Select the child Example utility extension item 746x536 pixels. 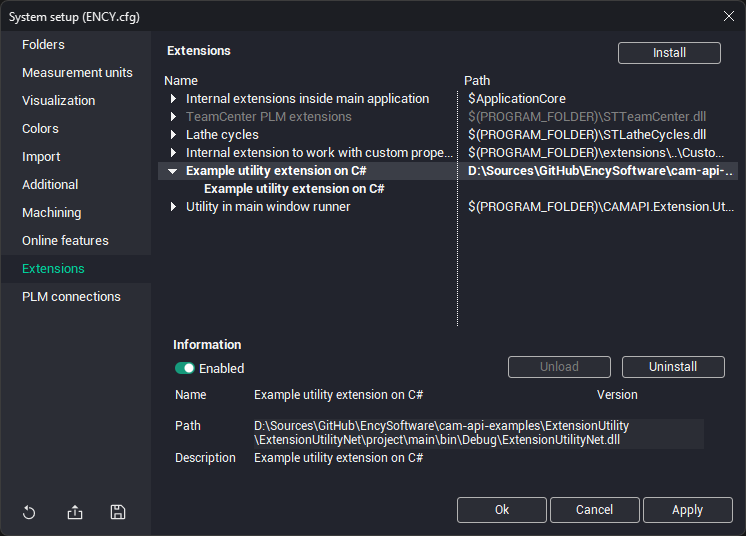click(294, 189)
